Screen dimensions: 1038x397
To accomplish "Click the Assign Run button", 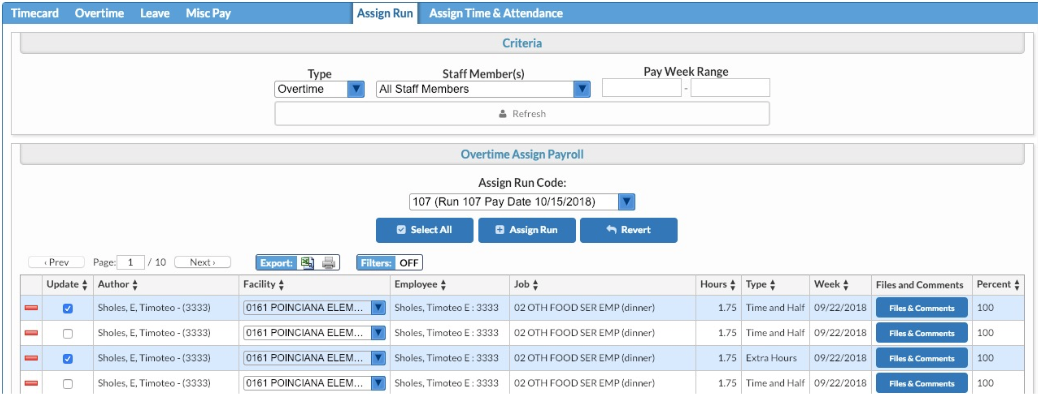I will click(526, 230).
